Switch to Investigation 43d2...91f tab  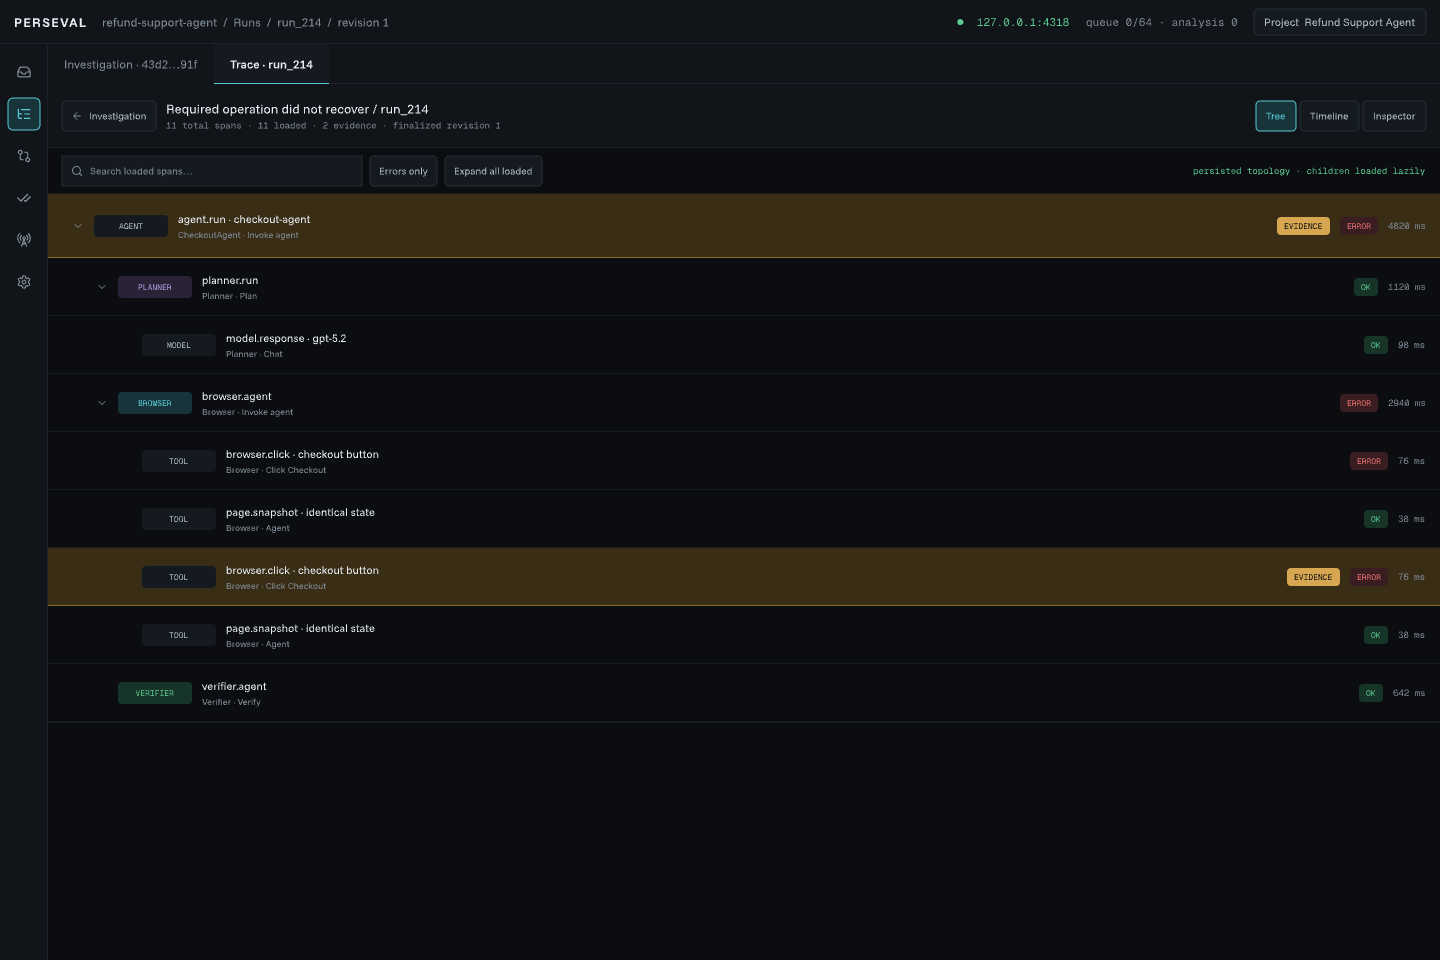(131, 64)
